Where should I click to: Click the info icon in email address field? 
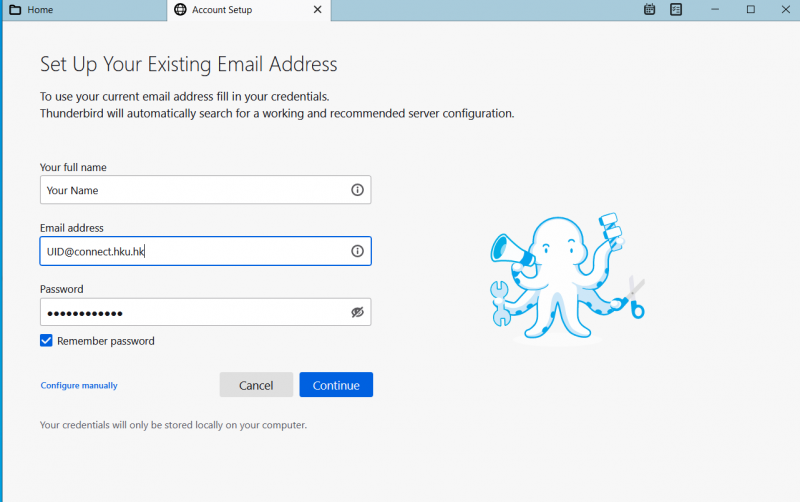357,251
